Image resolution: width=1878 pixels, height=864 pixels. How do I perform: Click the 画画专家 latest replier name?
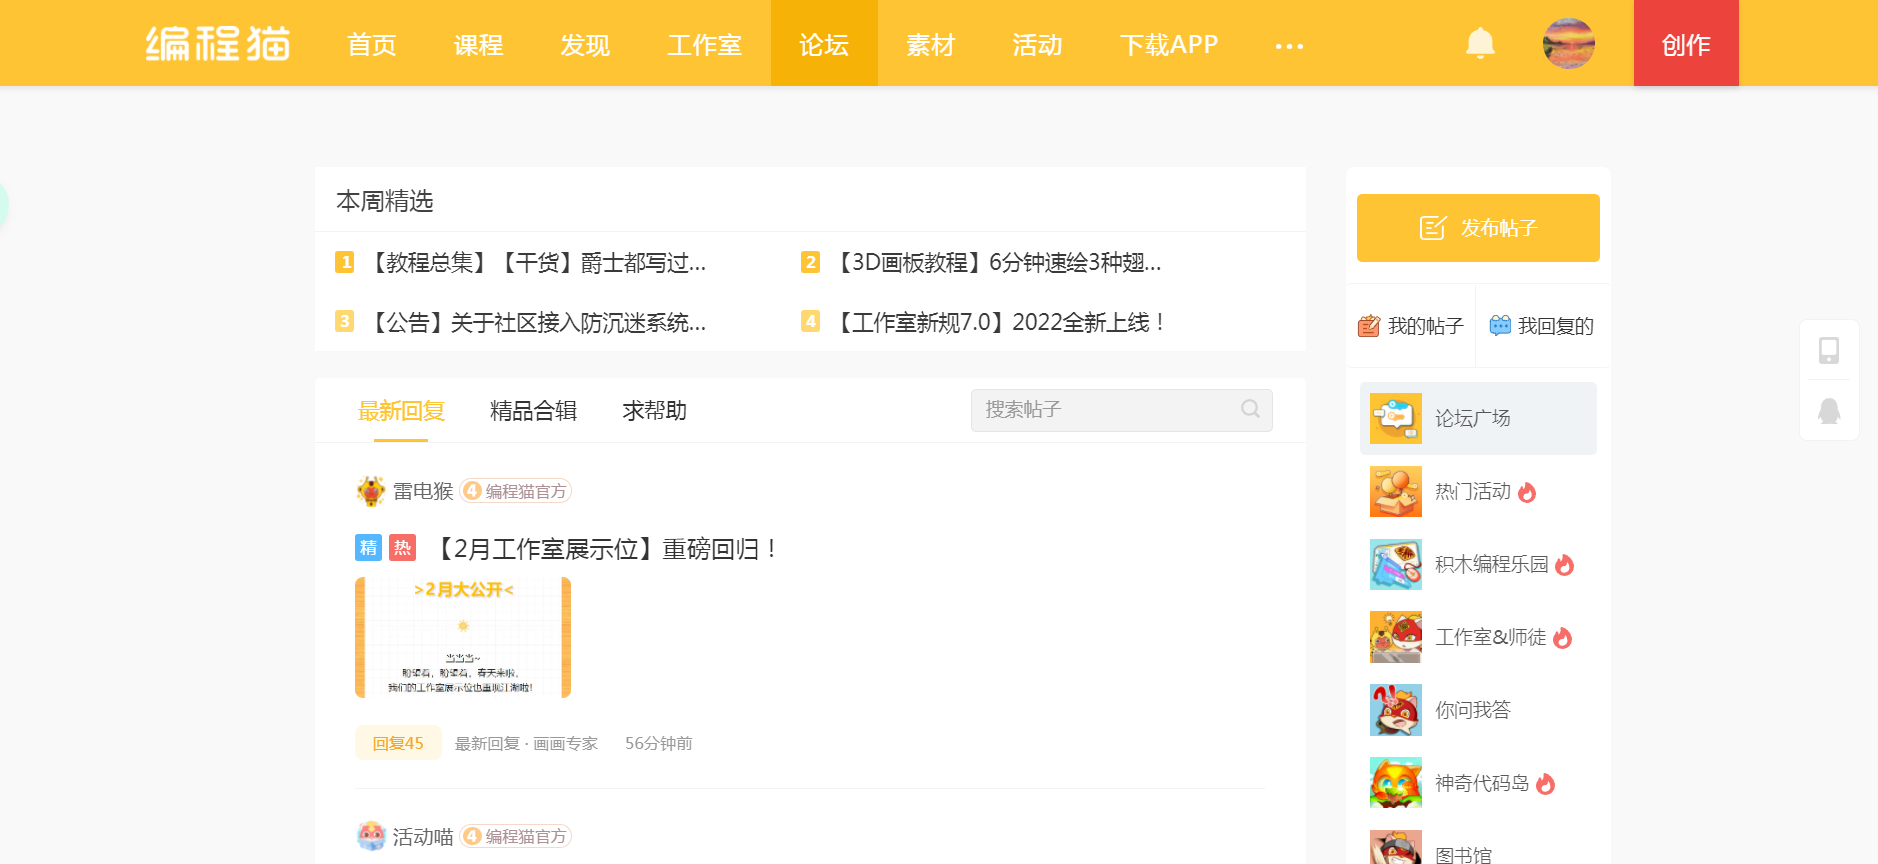pos(565,743)
